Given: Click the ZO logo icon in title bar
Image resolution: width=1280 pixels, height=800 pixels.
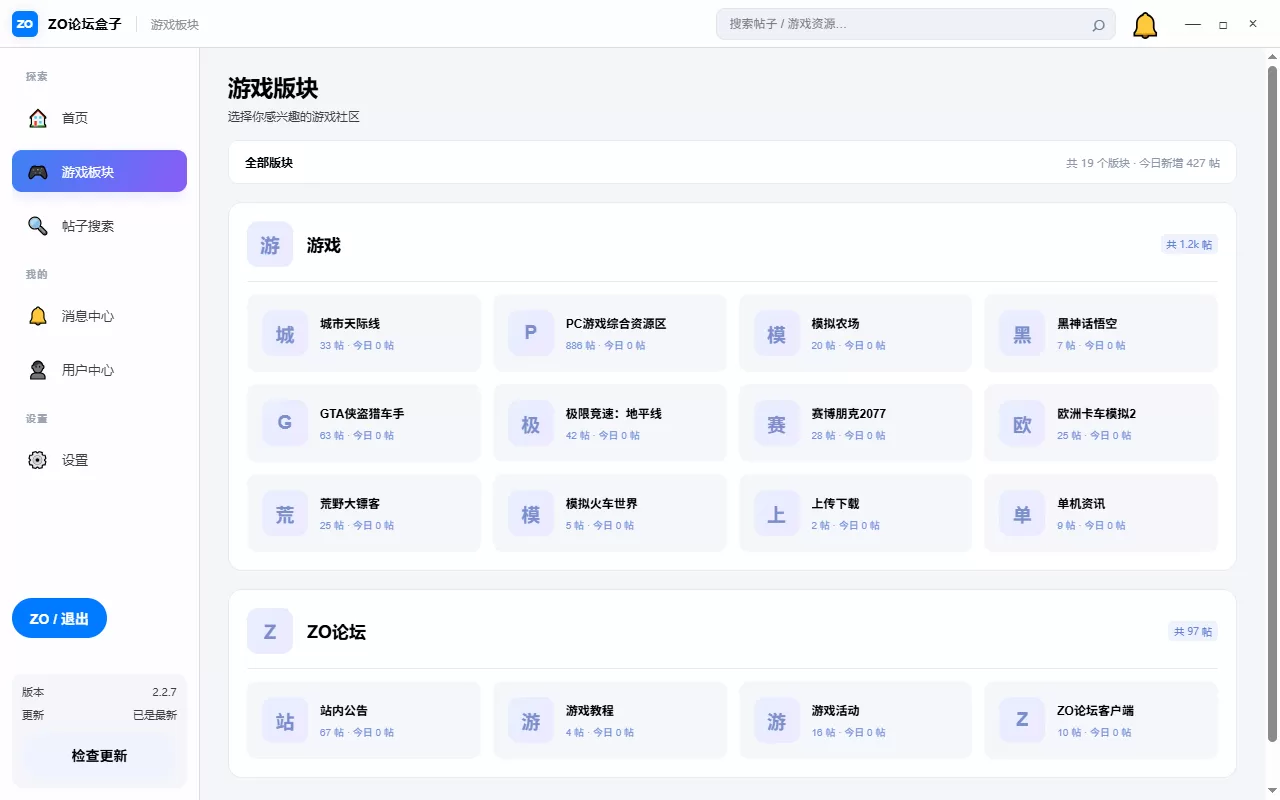Looking at the screenshot, I should click(25, 24).
